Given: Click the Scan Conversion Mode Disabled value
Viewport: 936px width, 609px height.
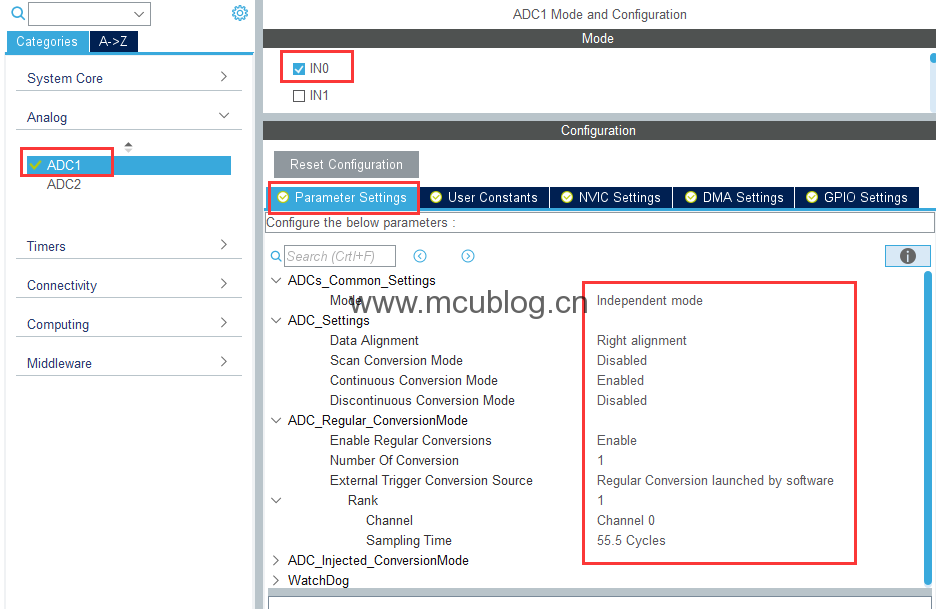Looking at the screenshot, I should tap(622, 360).
